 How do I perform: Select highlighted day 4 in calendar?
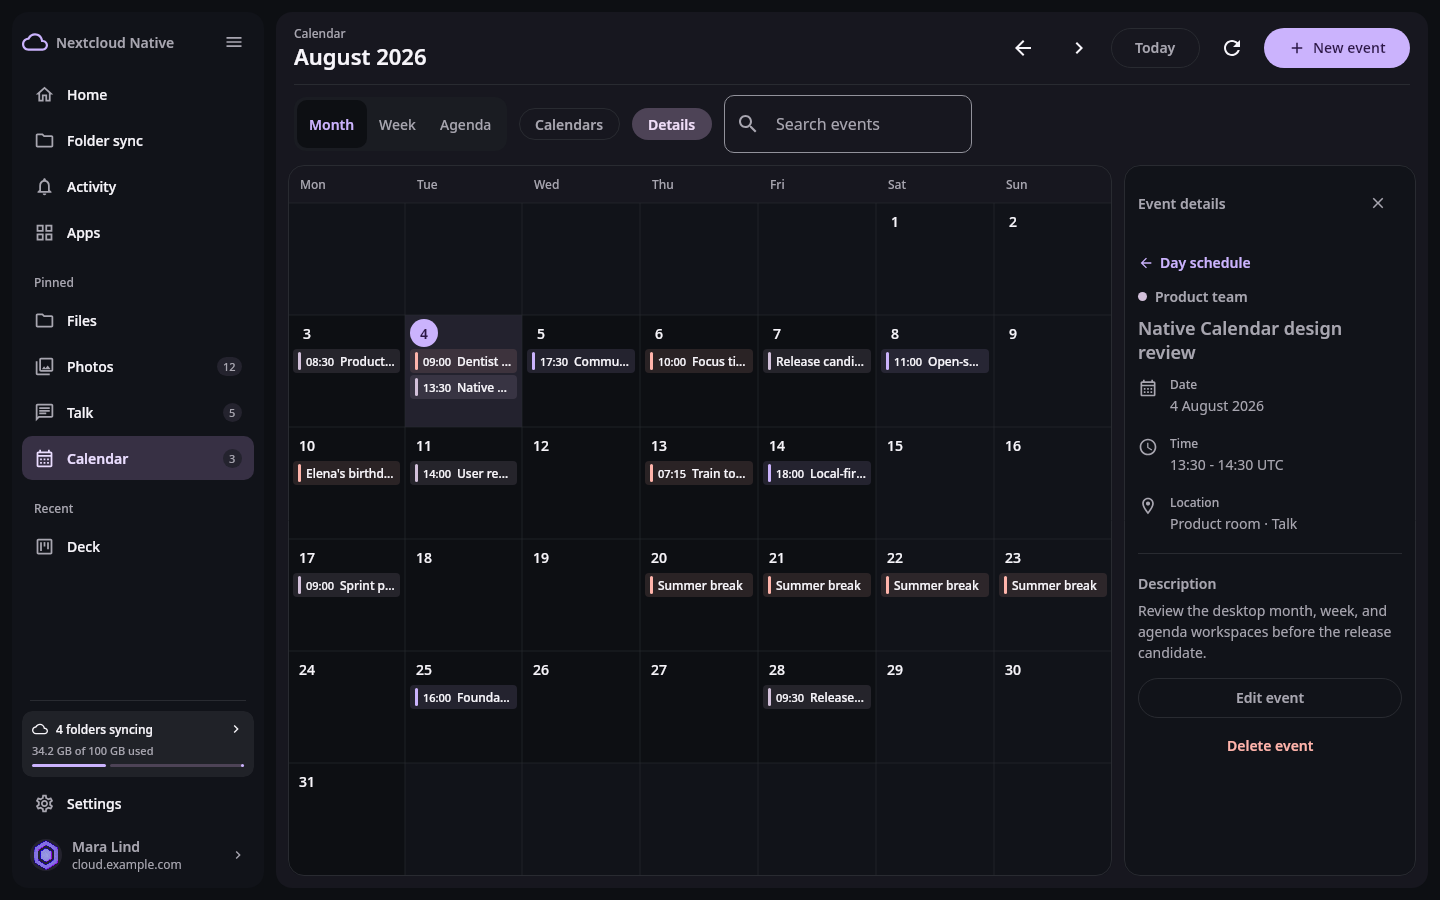coord(424,333)
